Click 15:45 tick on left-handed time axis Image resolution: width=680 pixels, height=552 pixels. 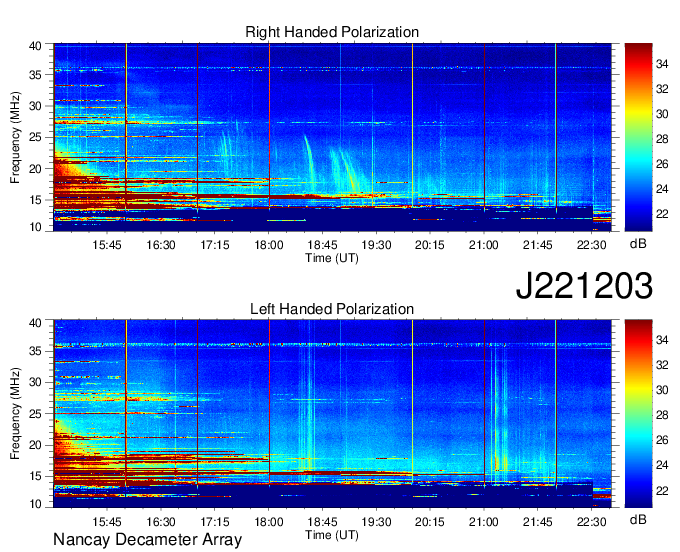tap(107, 522)
